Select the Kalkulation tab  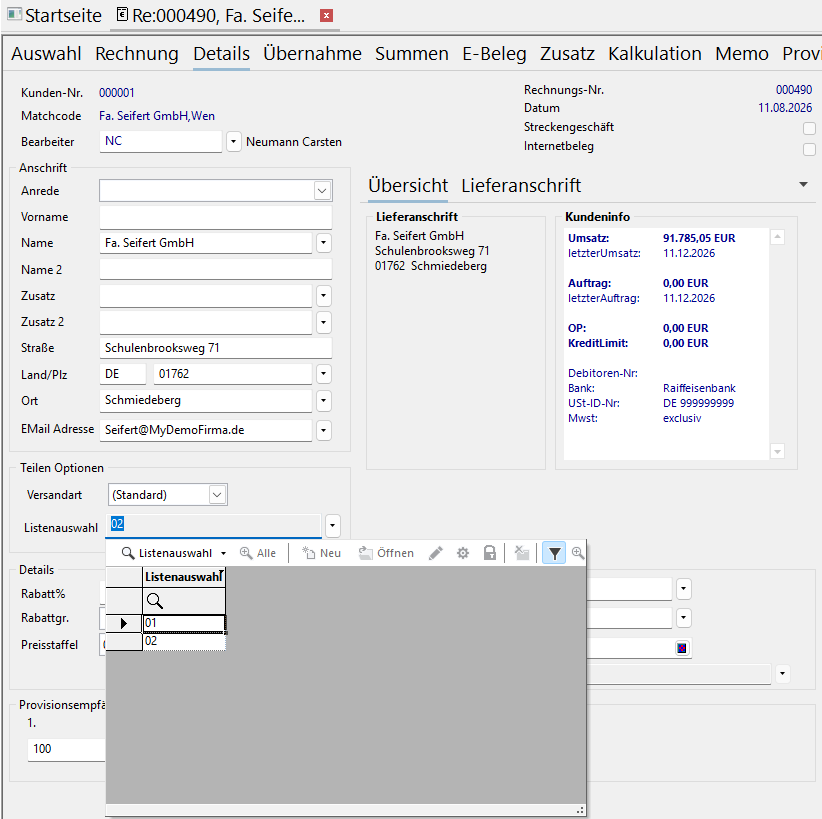pyautogui.click(x=655, y=53)
